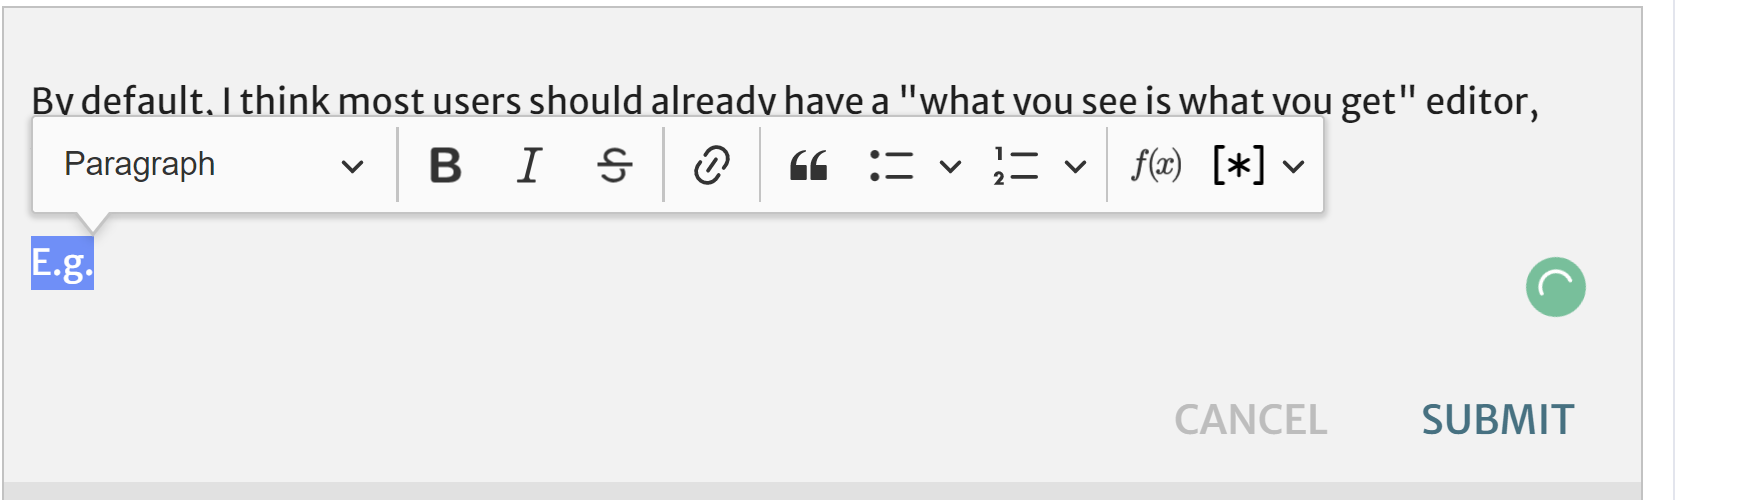Start a bulleted list
The height and width of the screenshot is (500, 1764).
pos(891,165)
